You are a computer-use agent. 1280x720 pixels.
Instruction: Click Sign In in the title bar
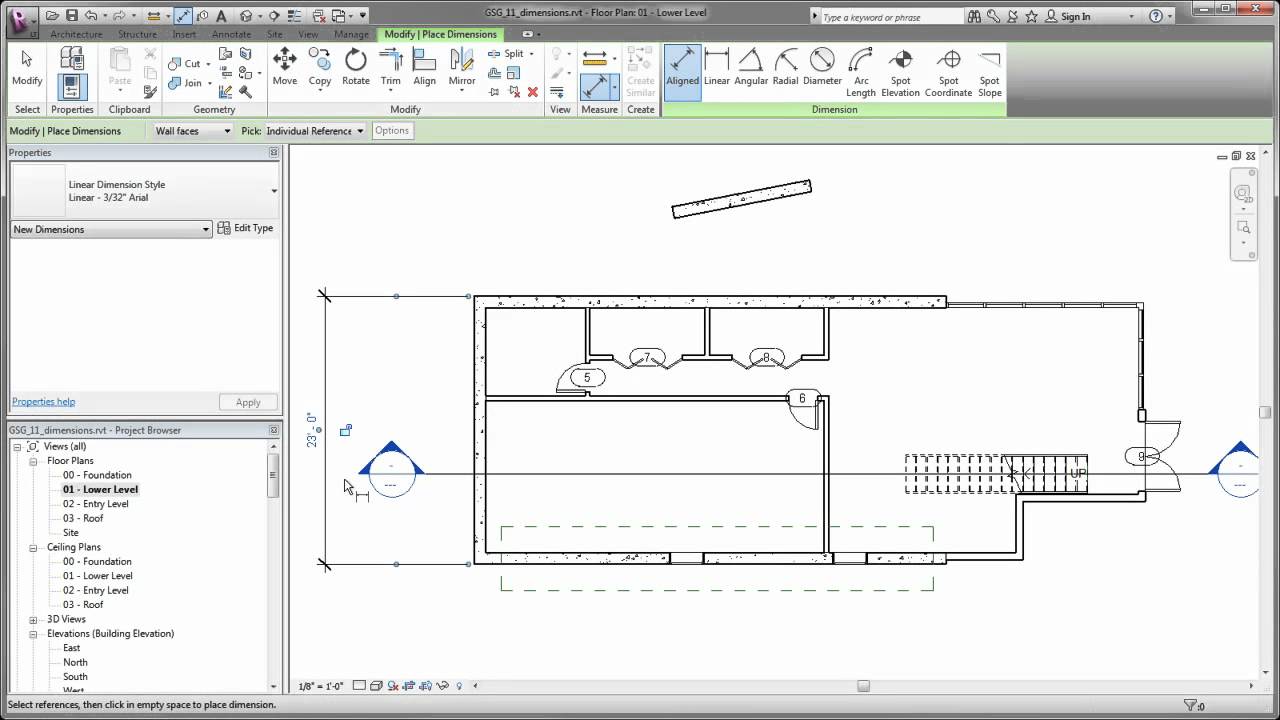tap(1076, 17)
